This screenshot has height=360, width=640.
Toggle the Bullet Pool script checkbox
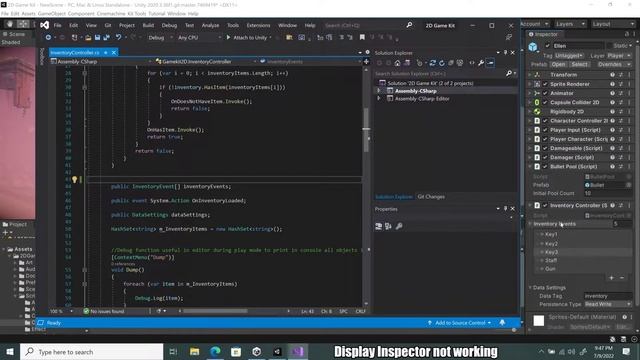click(x=545, y=167)
